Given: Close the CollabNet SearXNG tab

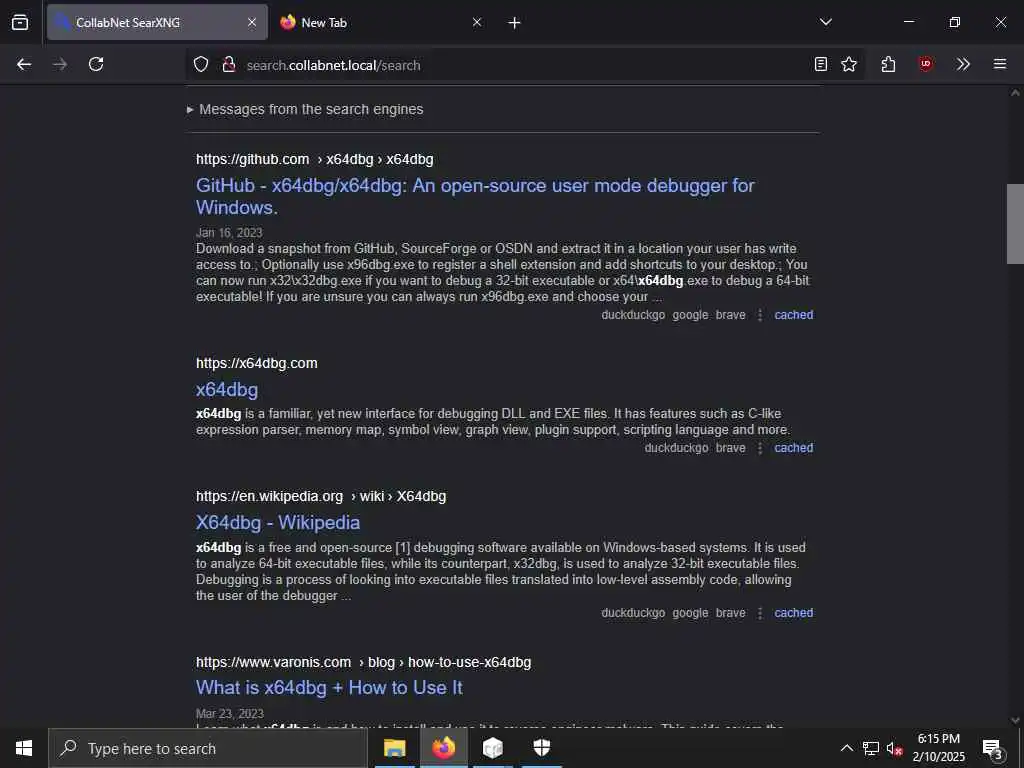Looking at the screenshot, I should tap(252, 22).
